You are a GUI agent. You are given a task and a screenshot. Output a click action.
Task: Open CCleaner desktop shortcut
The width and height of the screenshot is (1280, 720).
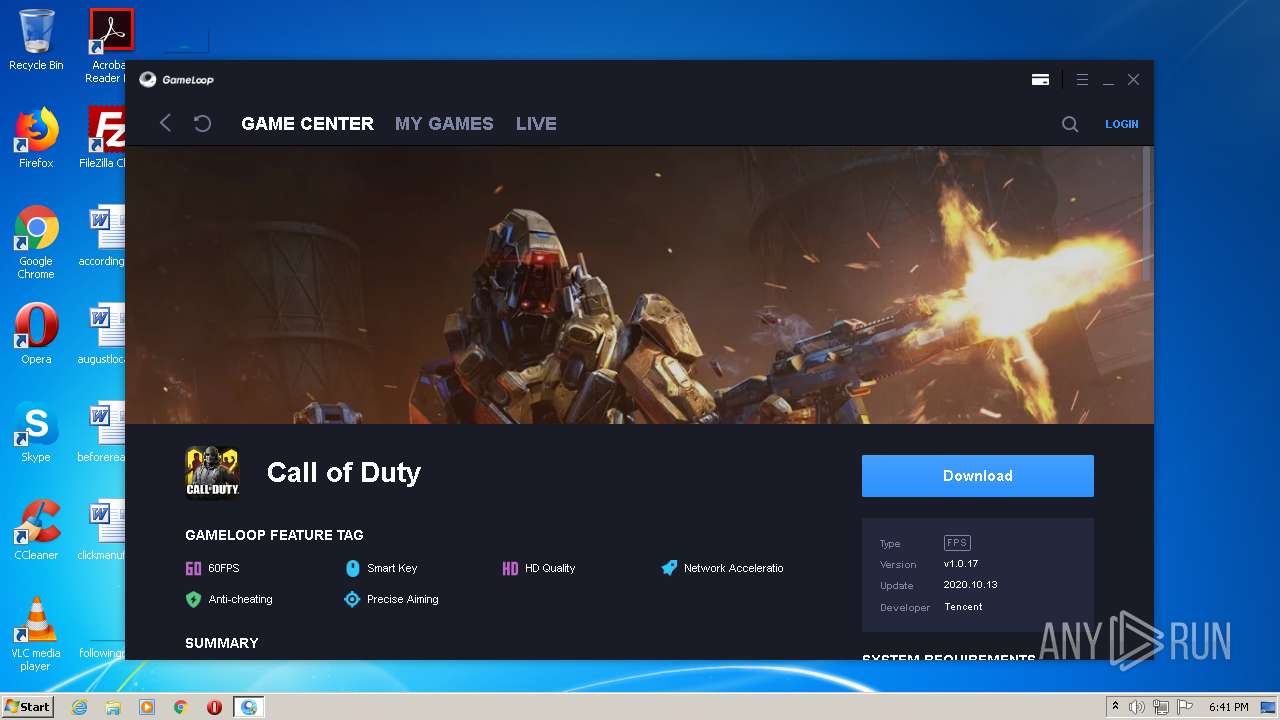pyautogui.click(x=36, y=530)
